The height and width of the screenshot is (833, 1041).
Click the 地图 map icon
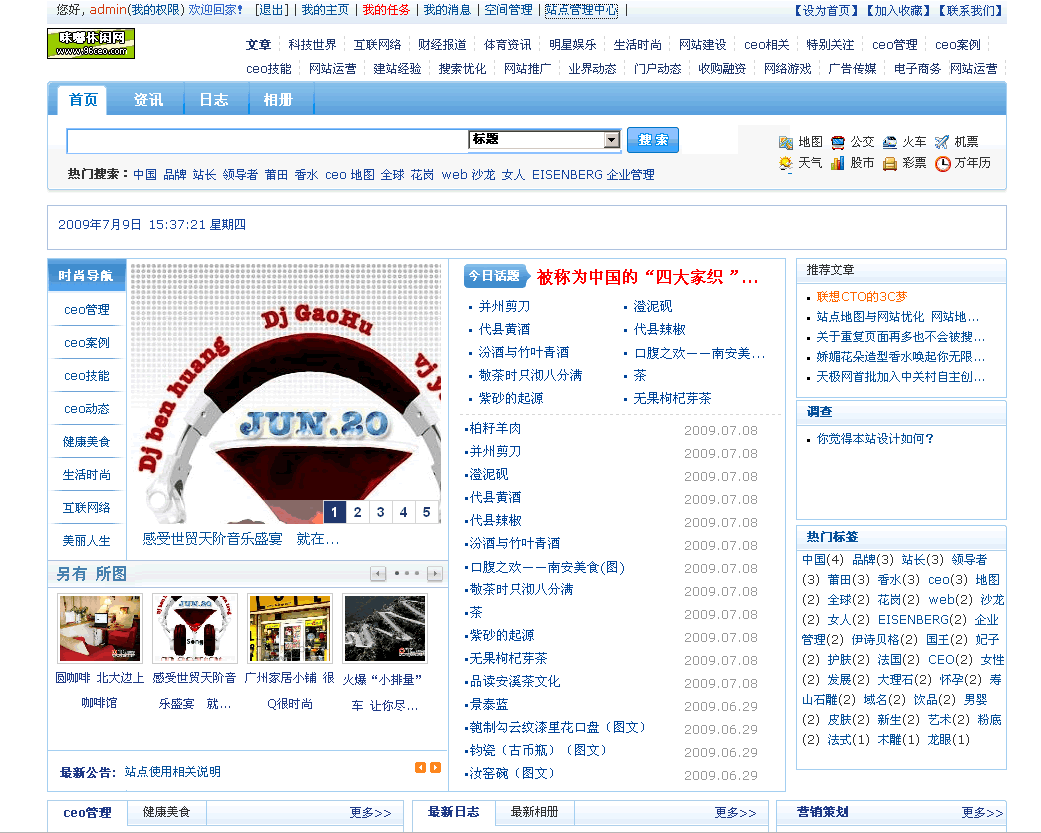point(786,142)
